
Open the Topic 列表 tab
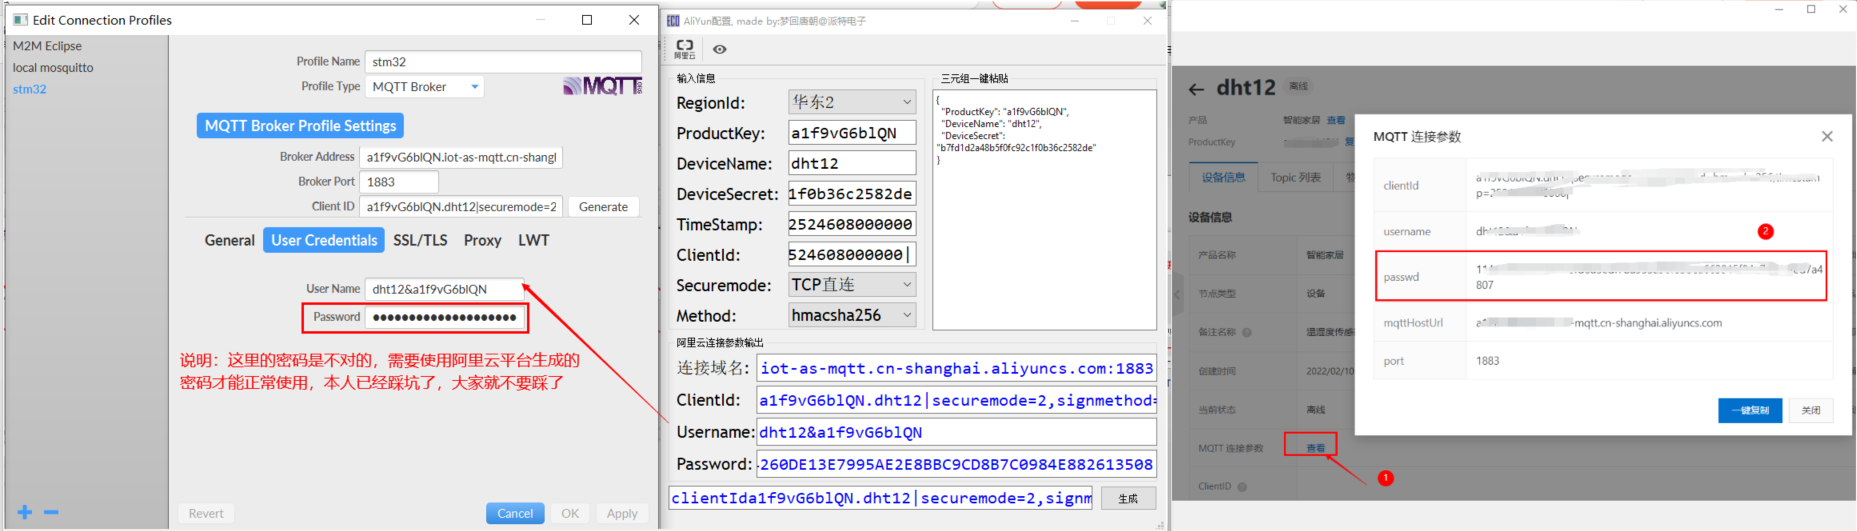coord(1295,178)
